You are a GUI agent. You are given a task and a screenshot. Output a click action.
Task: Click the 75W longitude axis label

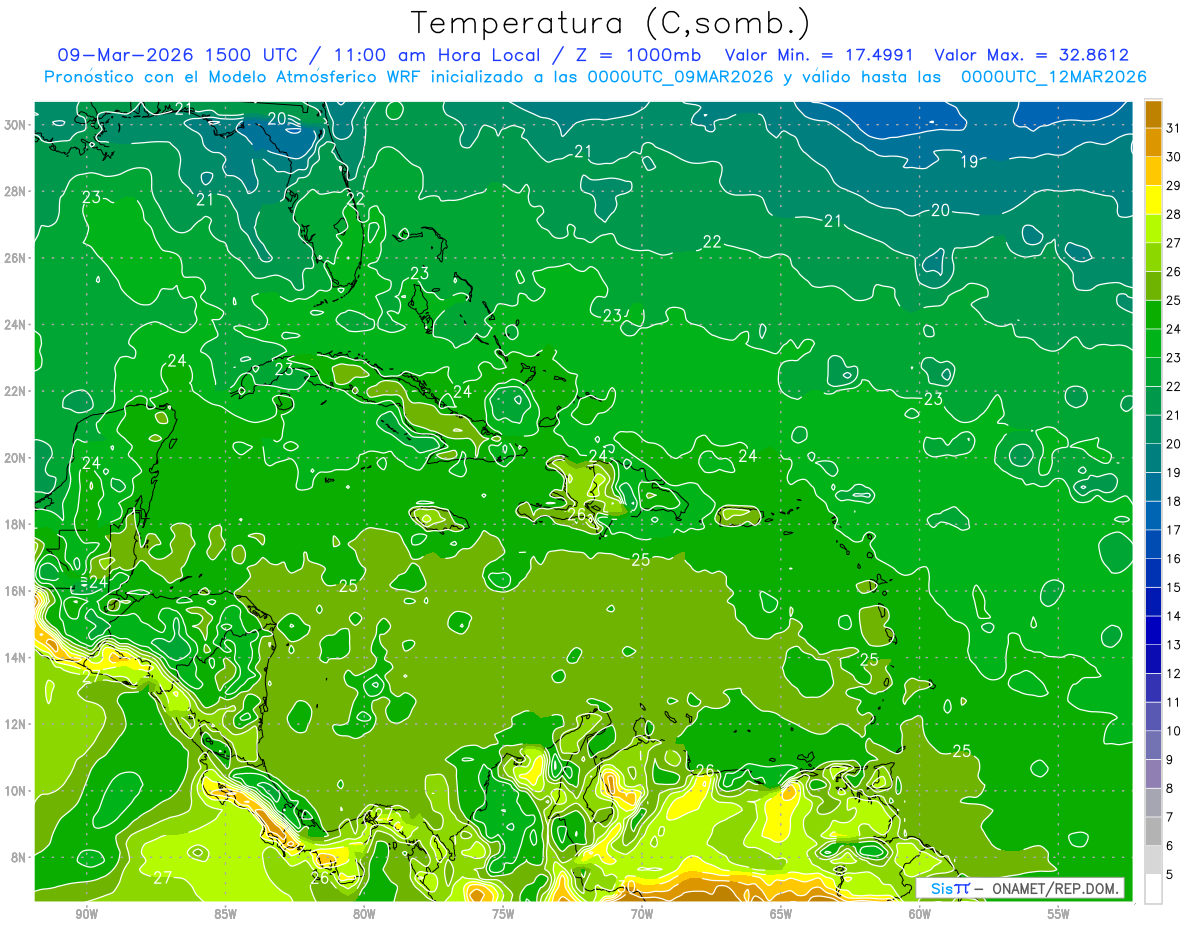503,914
